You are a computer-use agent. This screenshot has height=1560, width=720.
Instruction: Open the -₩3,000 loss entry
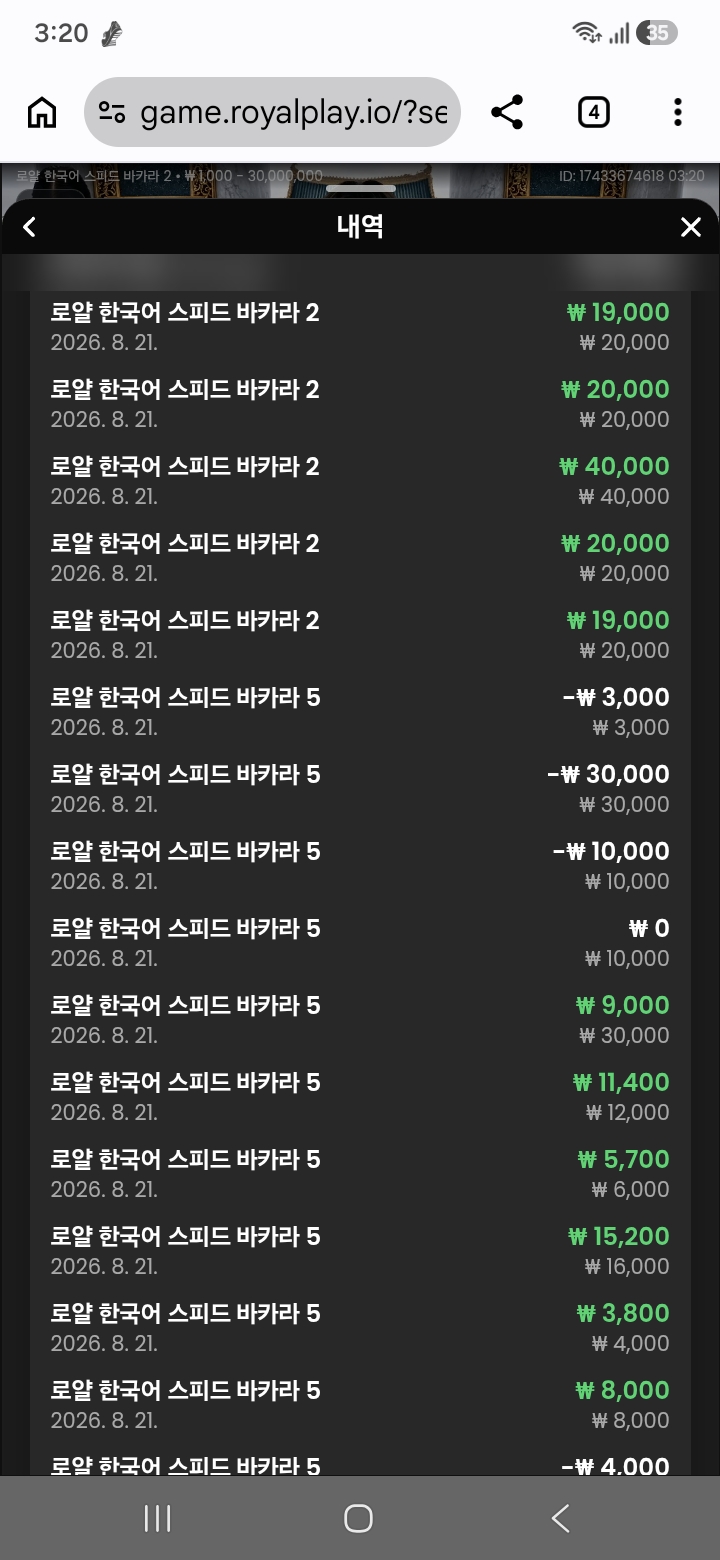coord(360,711)
